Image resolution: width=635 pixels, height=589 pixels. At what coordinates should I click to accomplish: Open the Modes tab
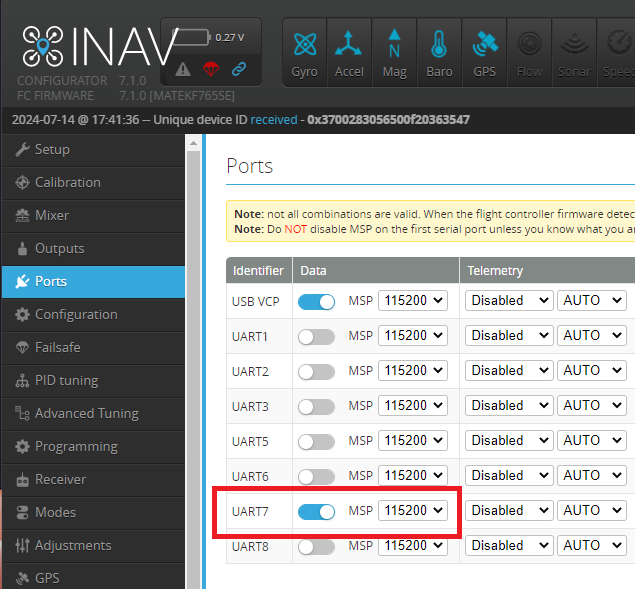[x=94, y=512]
